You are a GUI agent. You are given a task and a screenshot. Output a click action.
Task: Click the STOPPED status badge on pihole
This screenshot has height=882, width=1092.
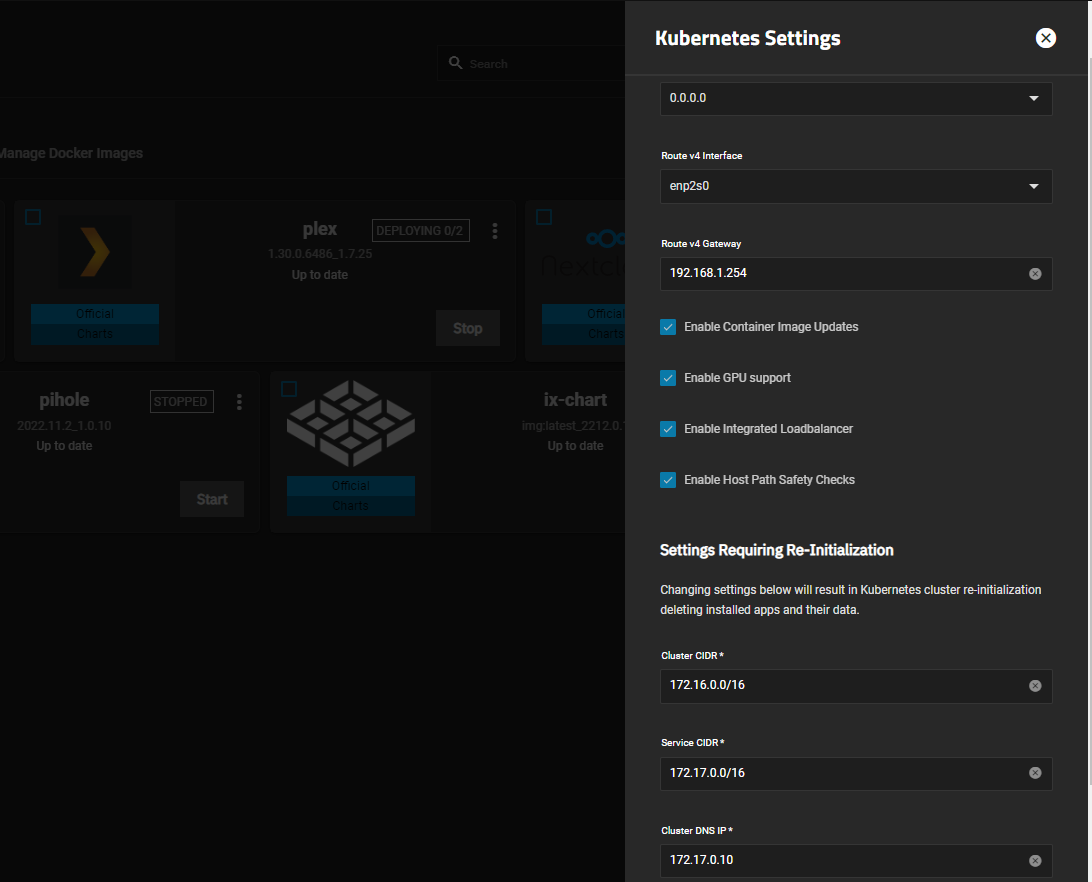[x=181, y=401]
